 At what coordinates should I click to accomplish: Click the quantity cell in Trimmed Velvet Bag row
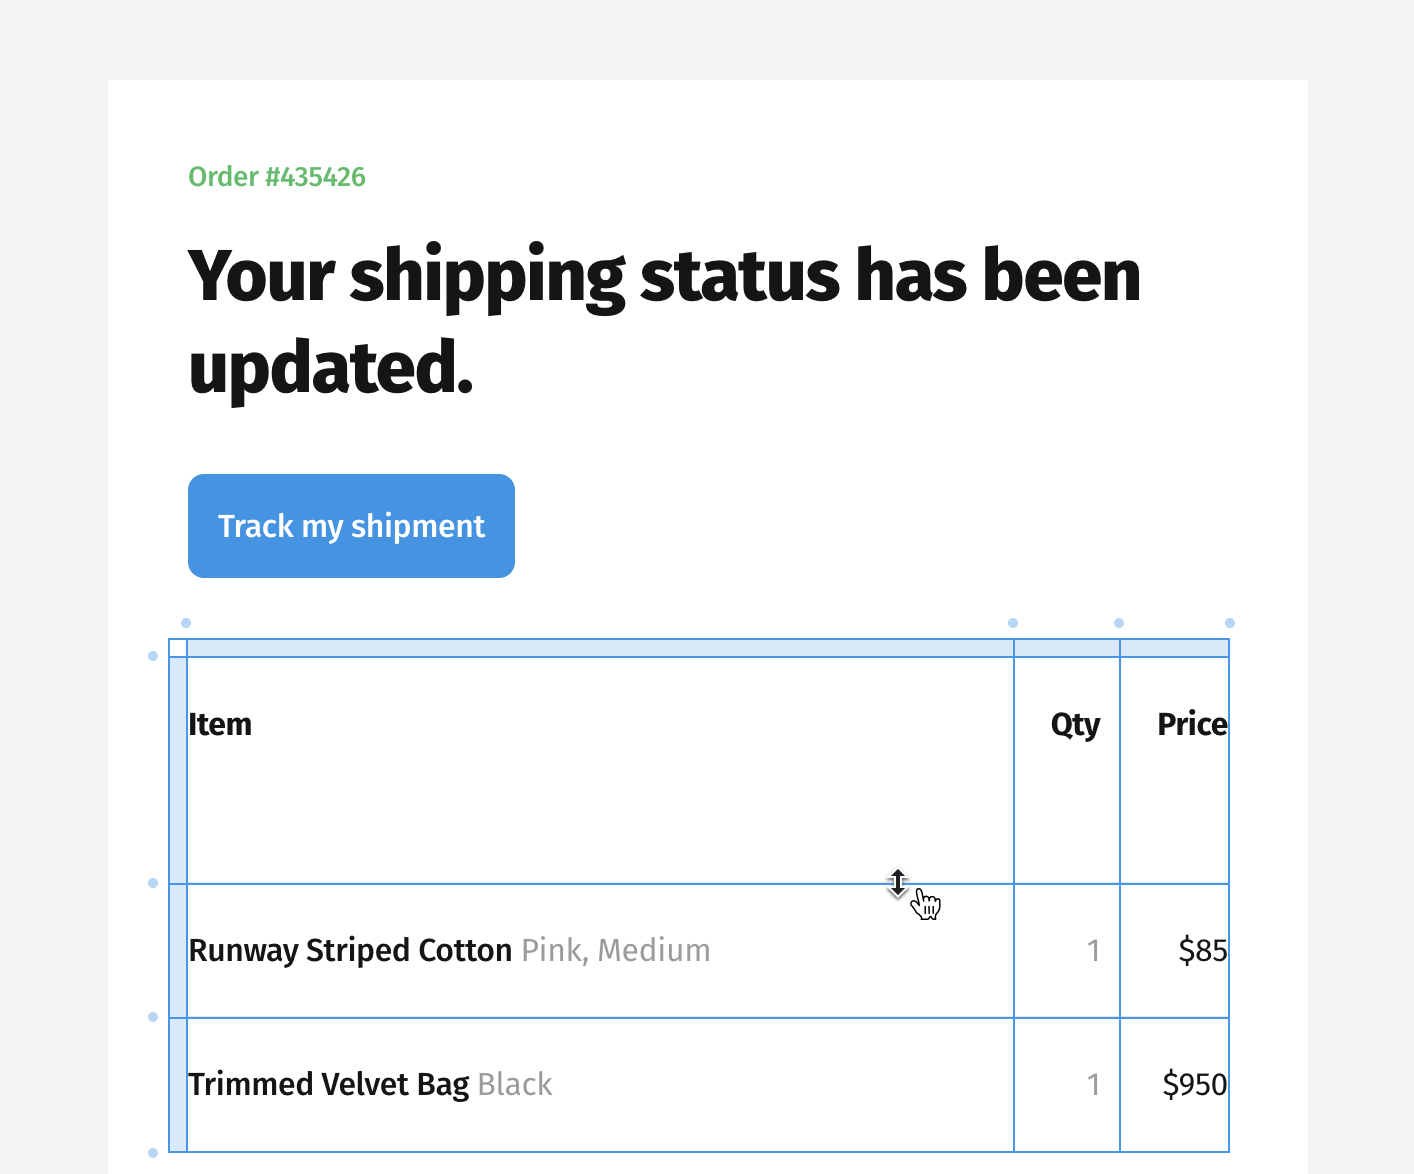click(1067, 1085)
